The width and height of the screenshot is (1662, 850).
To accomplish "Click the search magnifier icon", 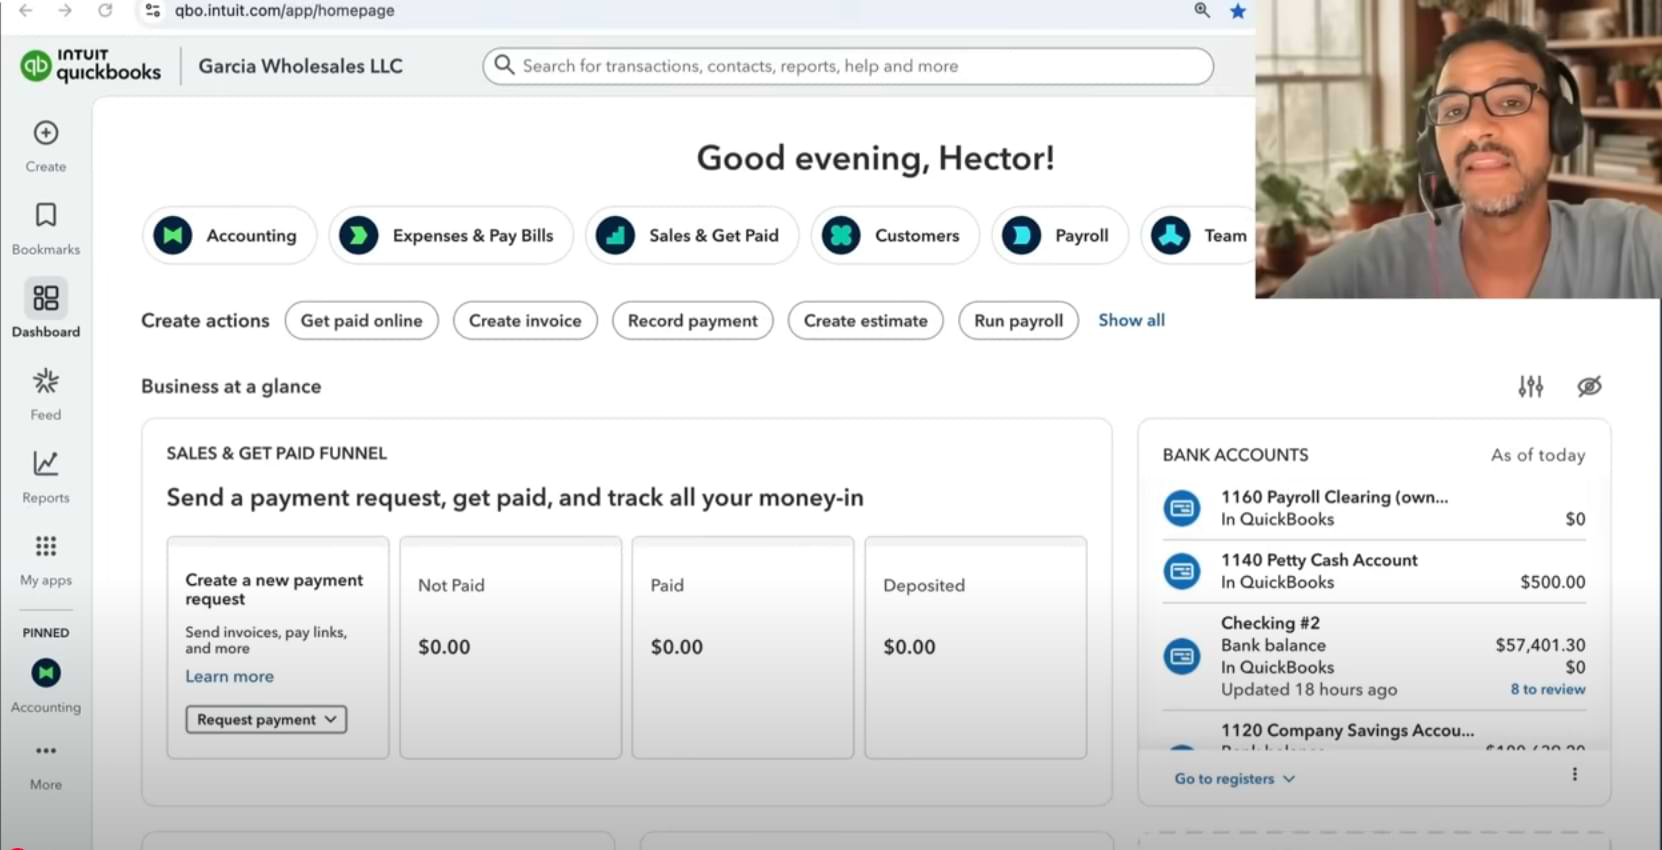I will pyautogui.click(x=504, y=65).
